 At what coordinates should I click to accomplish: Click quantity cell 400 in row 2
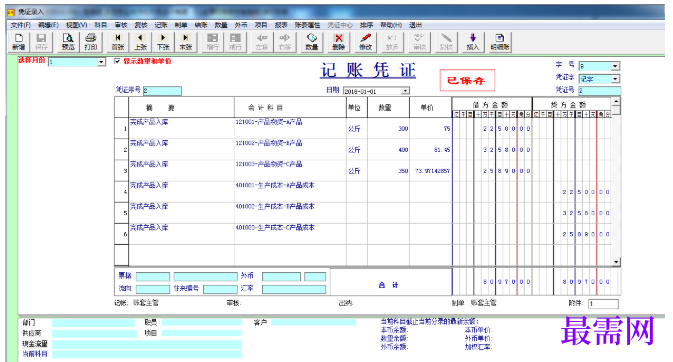click(x=388, y=149)
